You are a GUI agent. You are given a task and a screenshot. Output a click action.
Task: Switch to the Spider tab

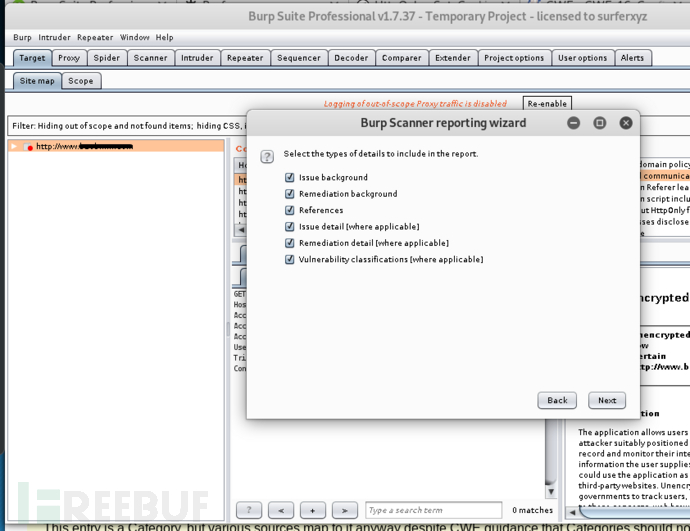pyautogui.click(x=106, y=58)
